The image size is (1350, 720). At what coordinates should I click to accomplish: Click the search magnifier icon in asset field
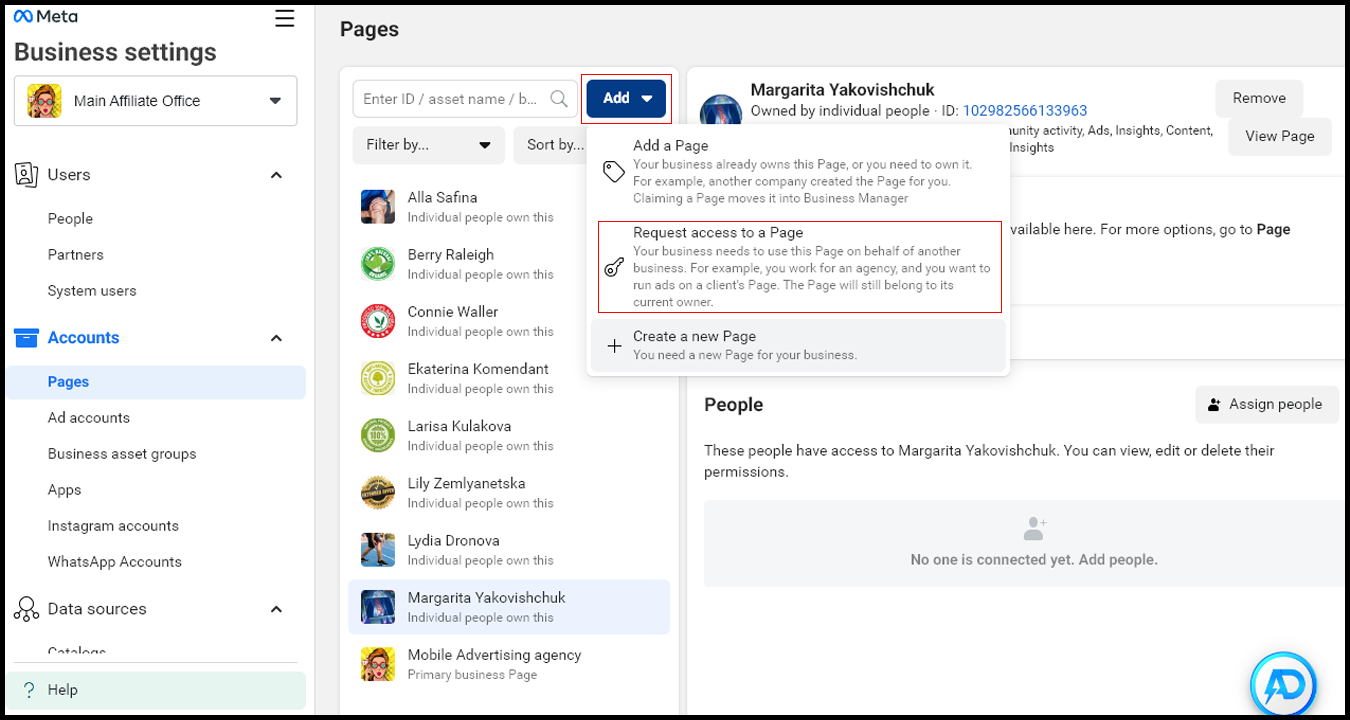(559, 99)
